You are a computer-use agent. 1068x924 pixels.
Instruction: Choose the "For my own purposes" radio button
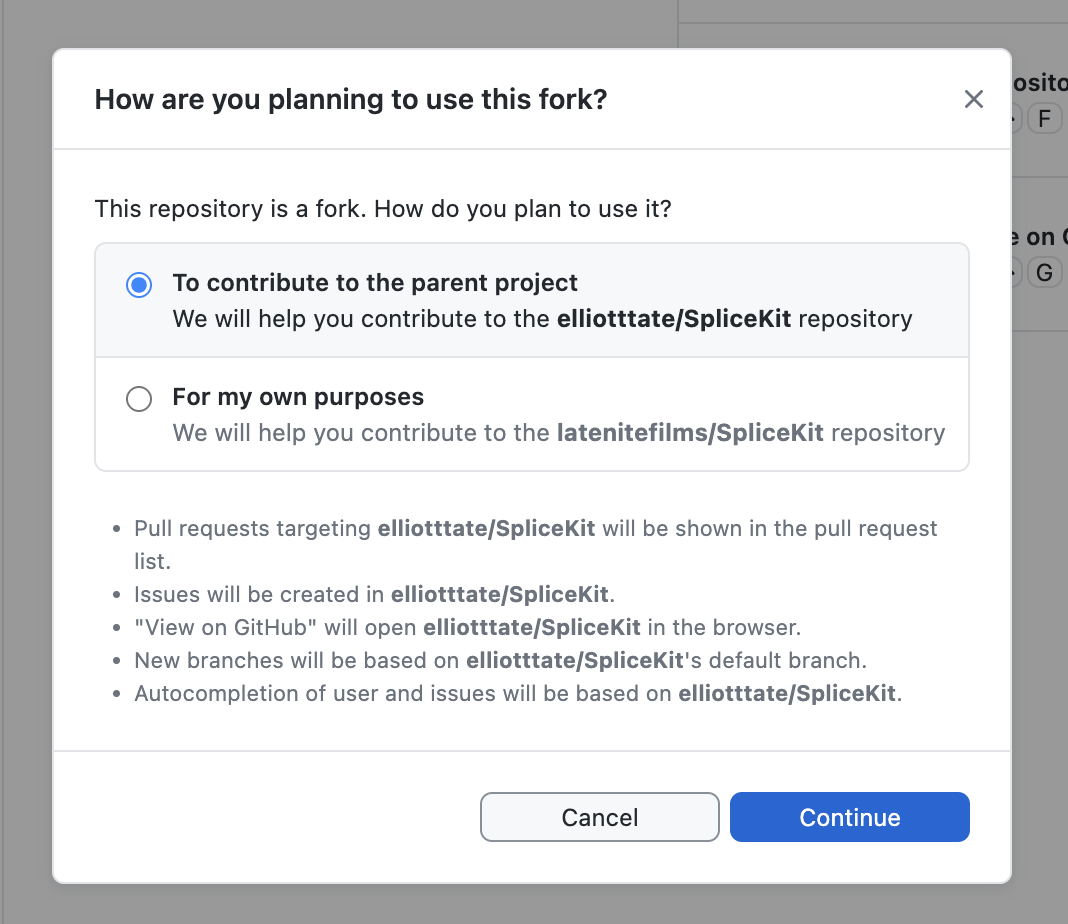coord(139,399)
